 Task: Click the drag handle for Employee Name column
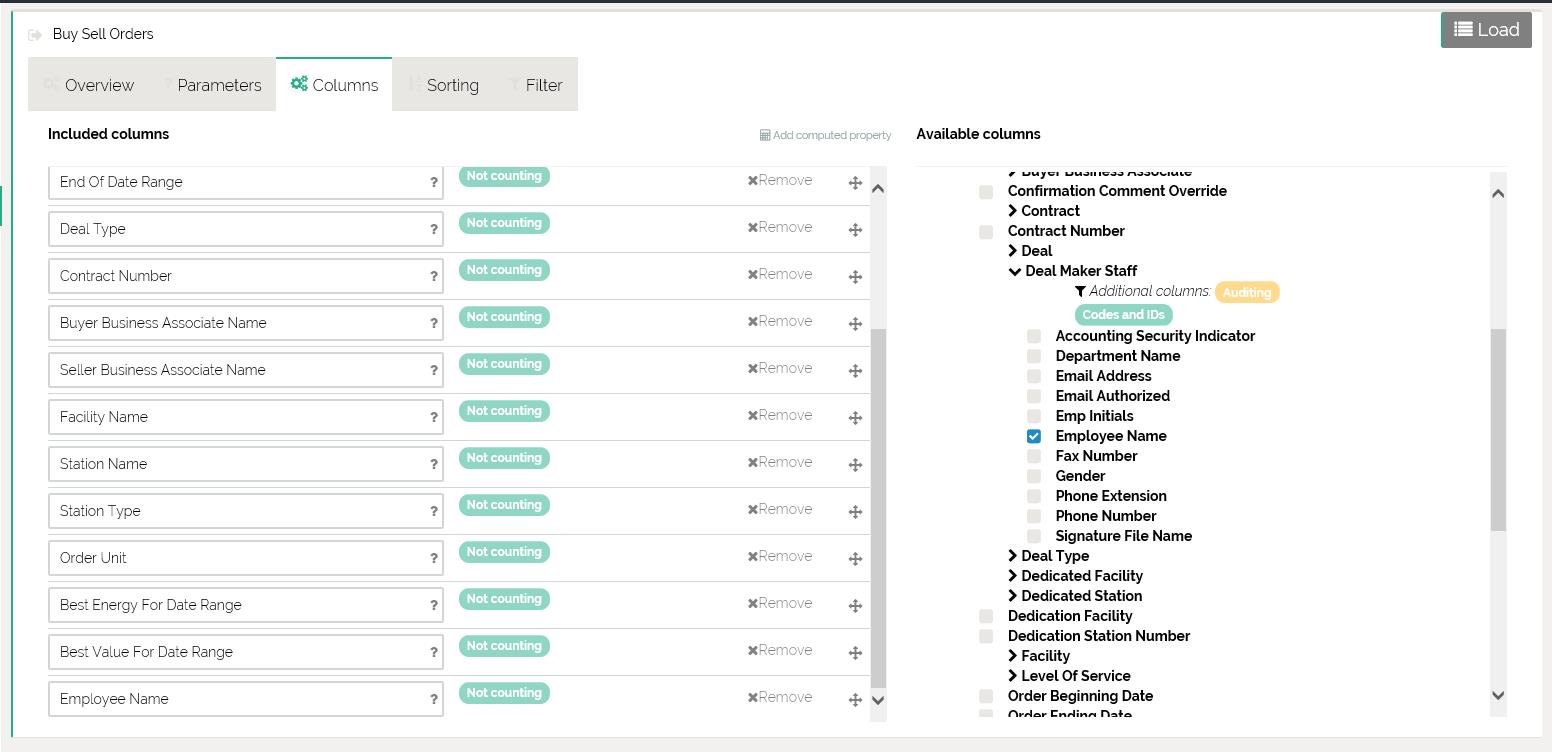(855, 700)
